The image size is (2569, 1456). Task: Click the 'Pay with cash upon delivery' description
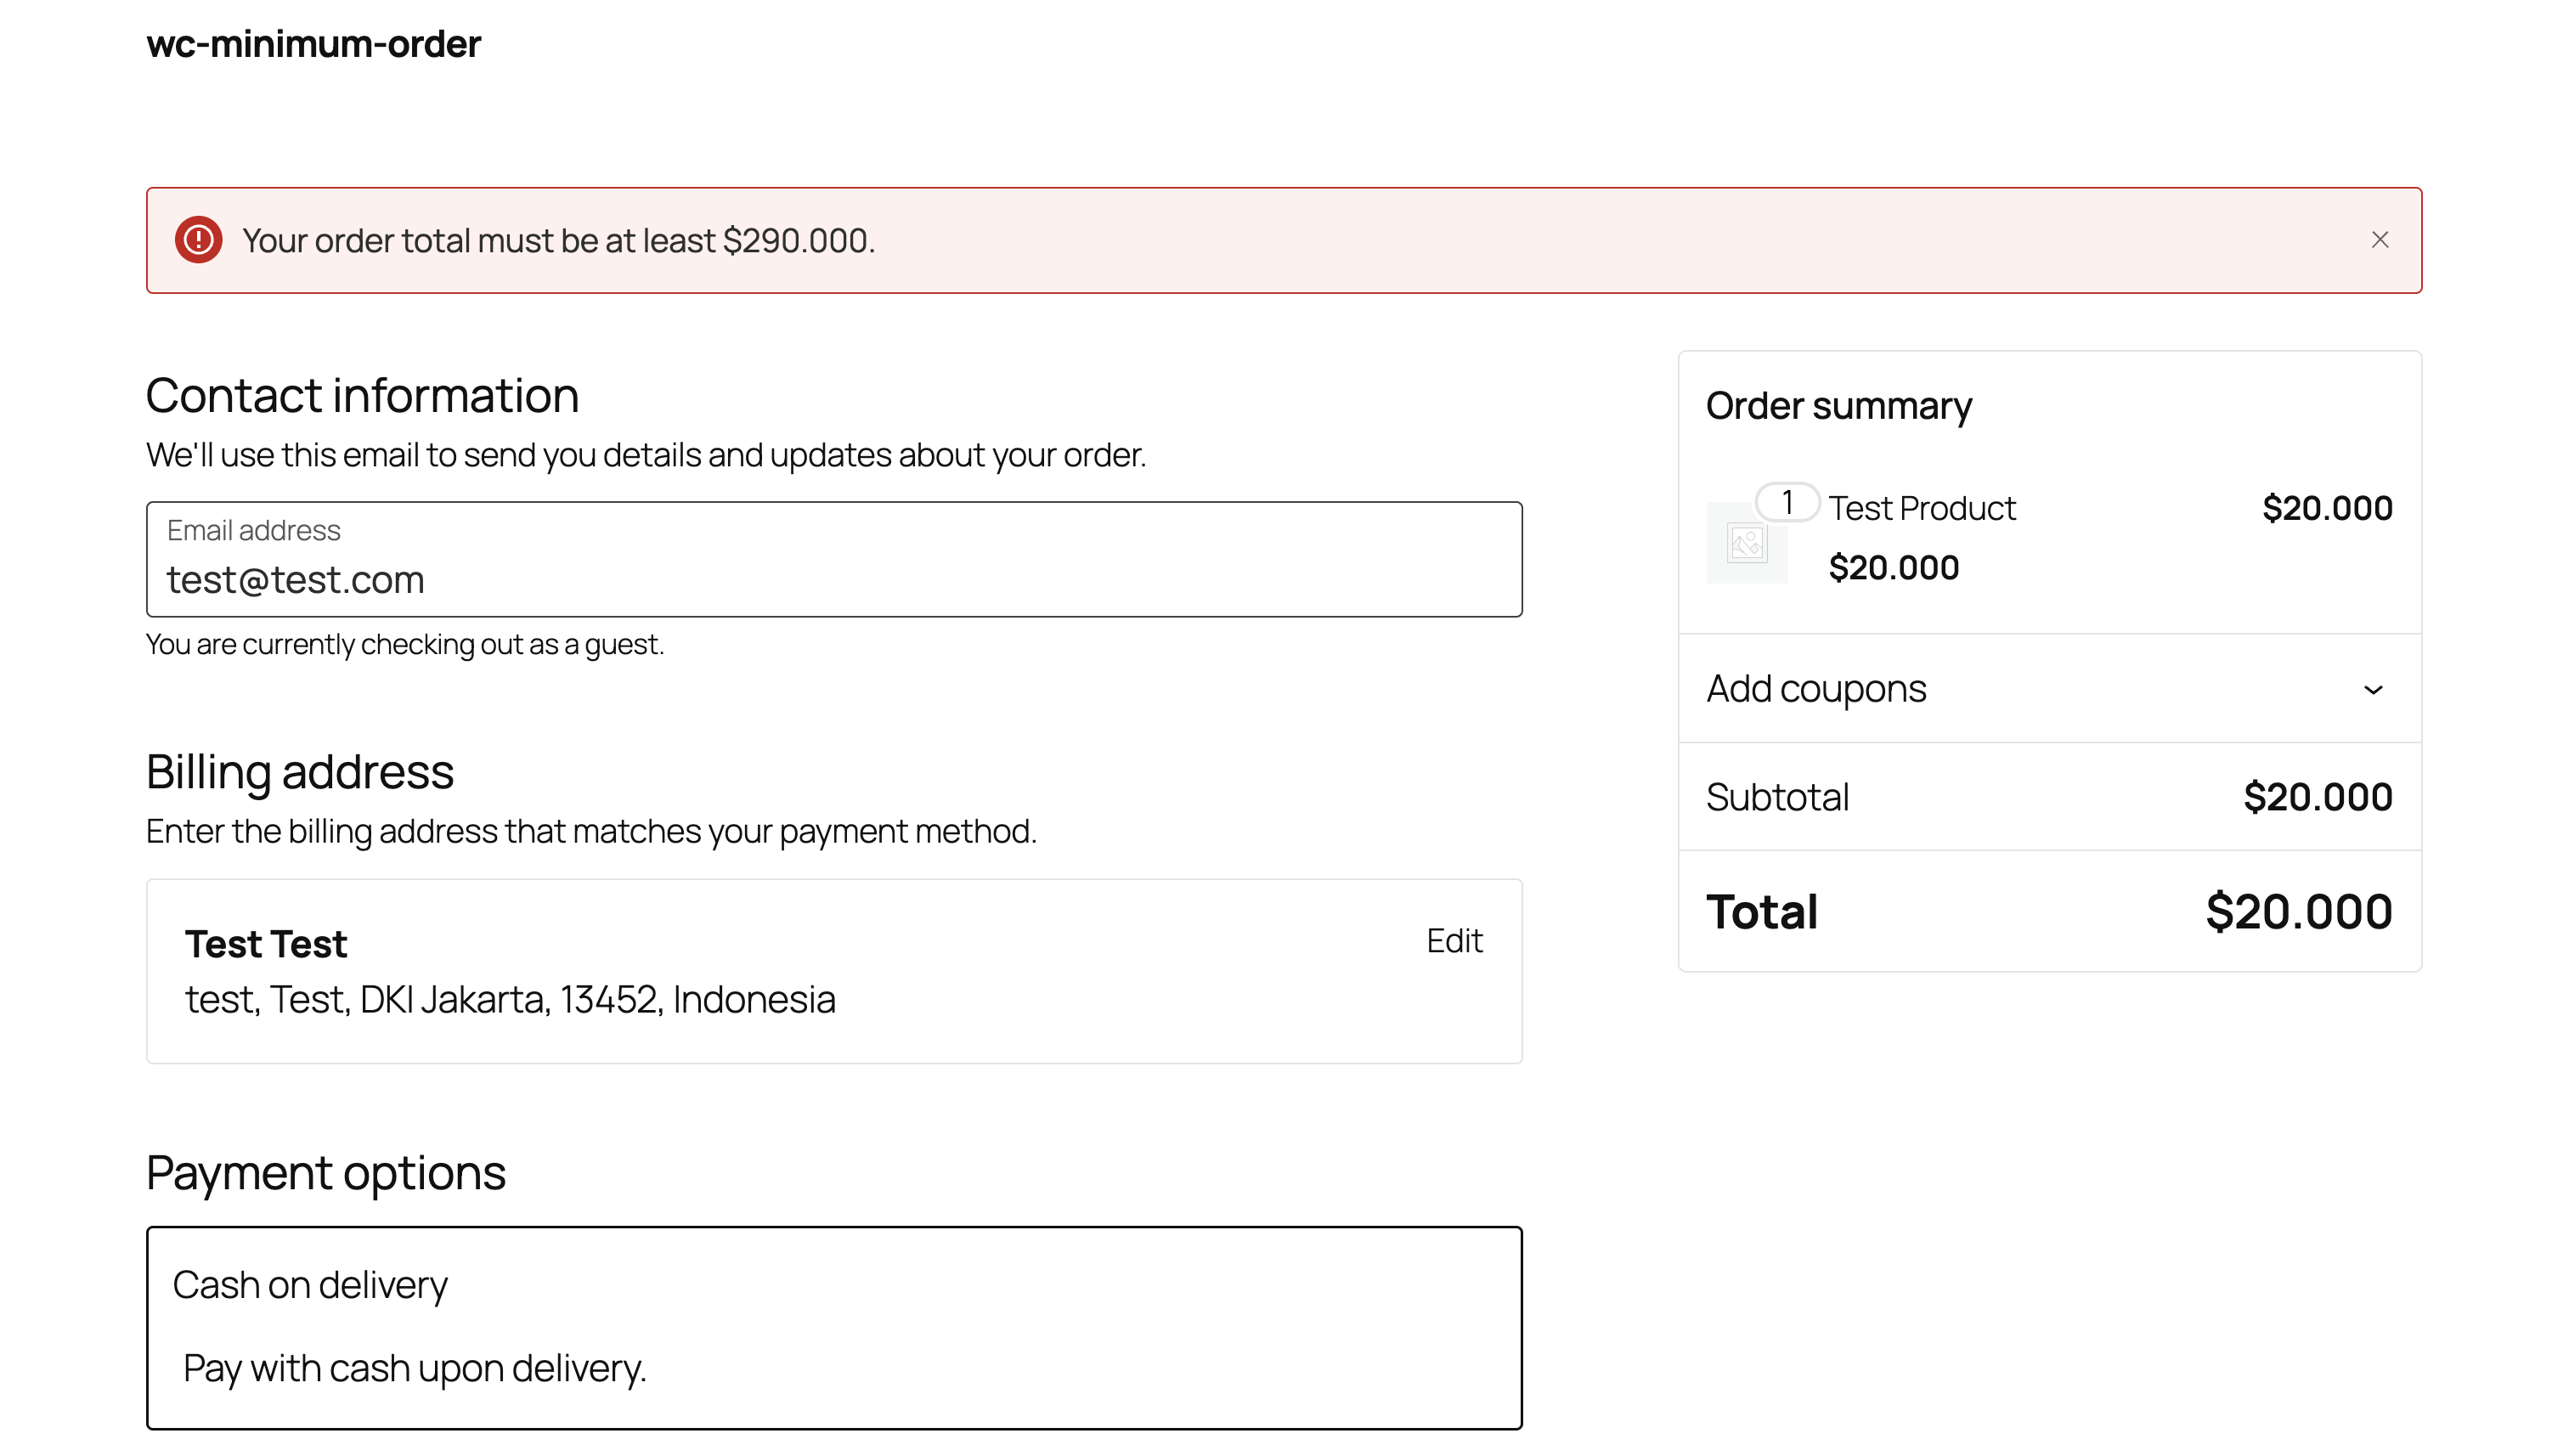click(x=415, y=1368)
